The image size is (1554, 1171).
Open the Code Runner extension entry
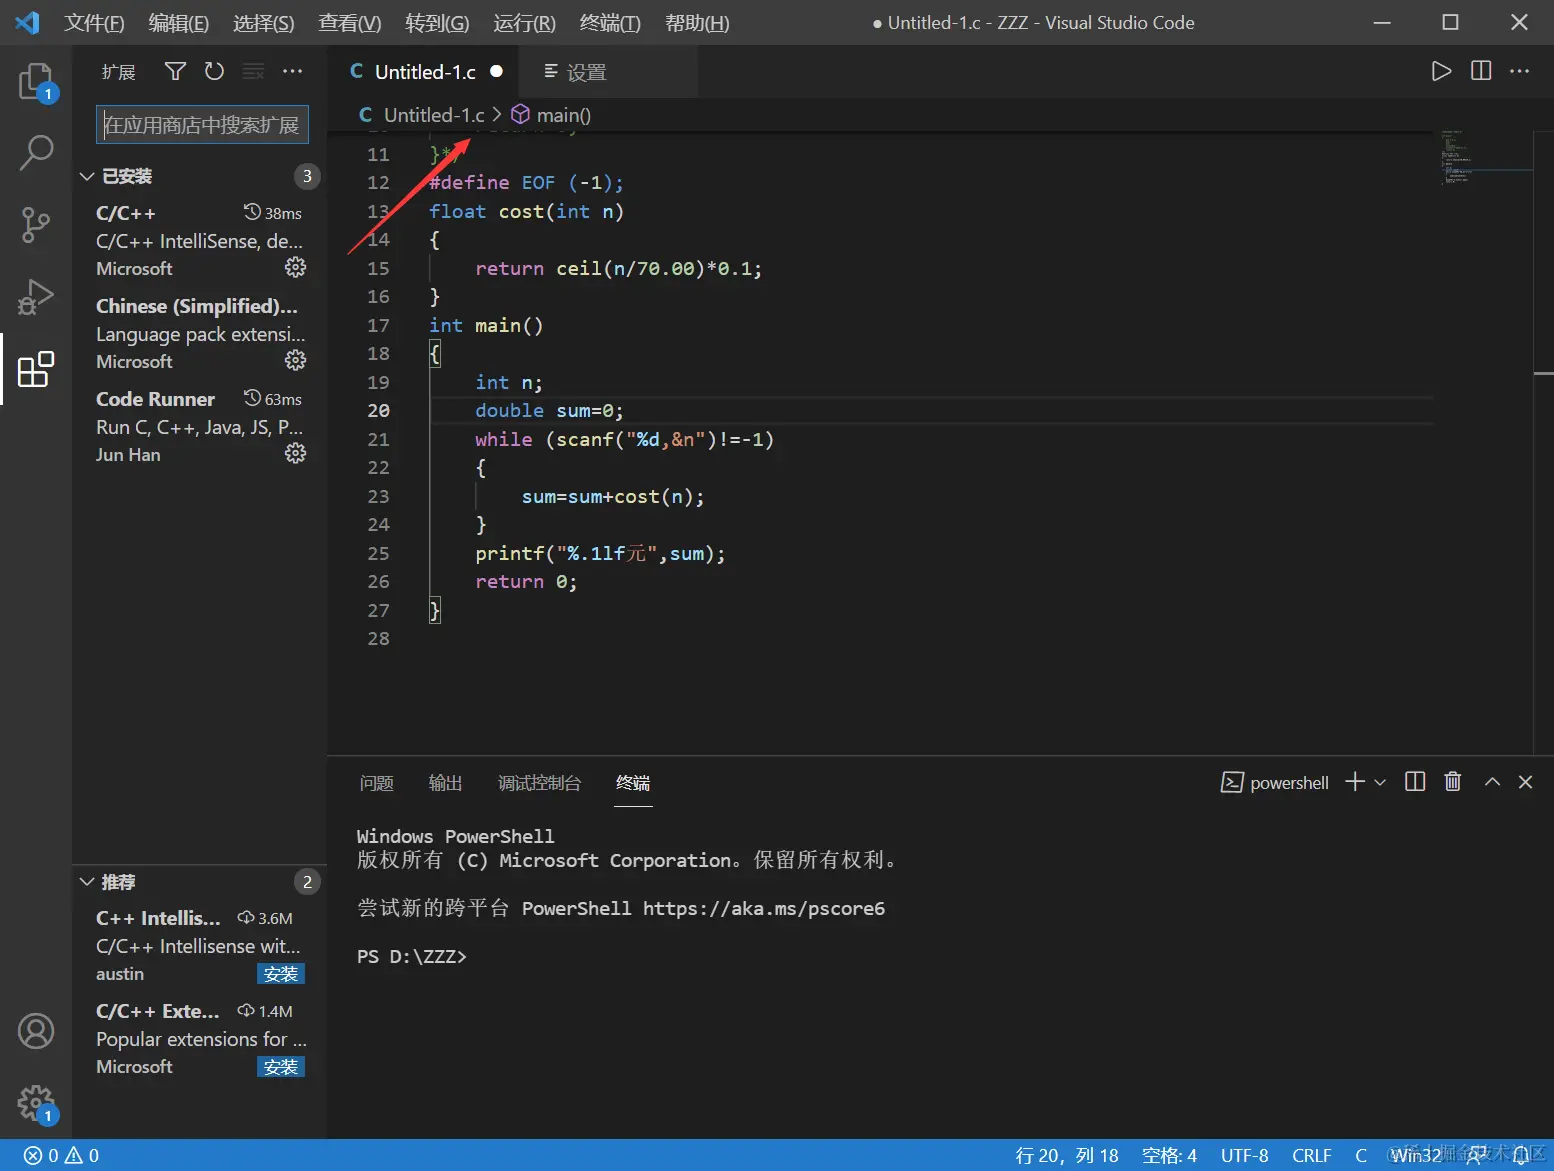pos(200,426)
